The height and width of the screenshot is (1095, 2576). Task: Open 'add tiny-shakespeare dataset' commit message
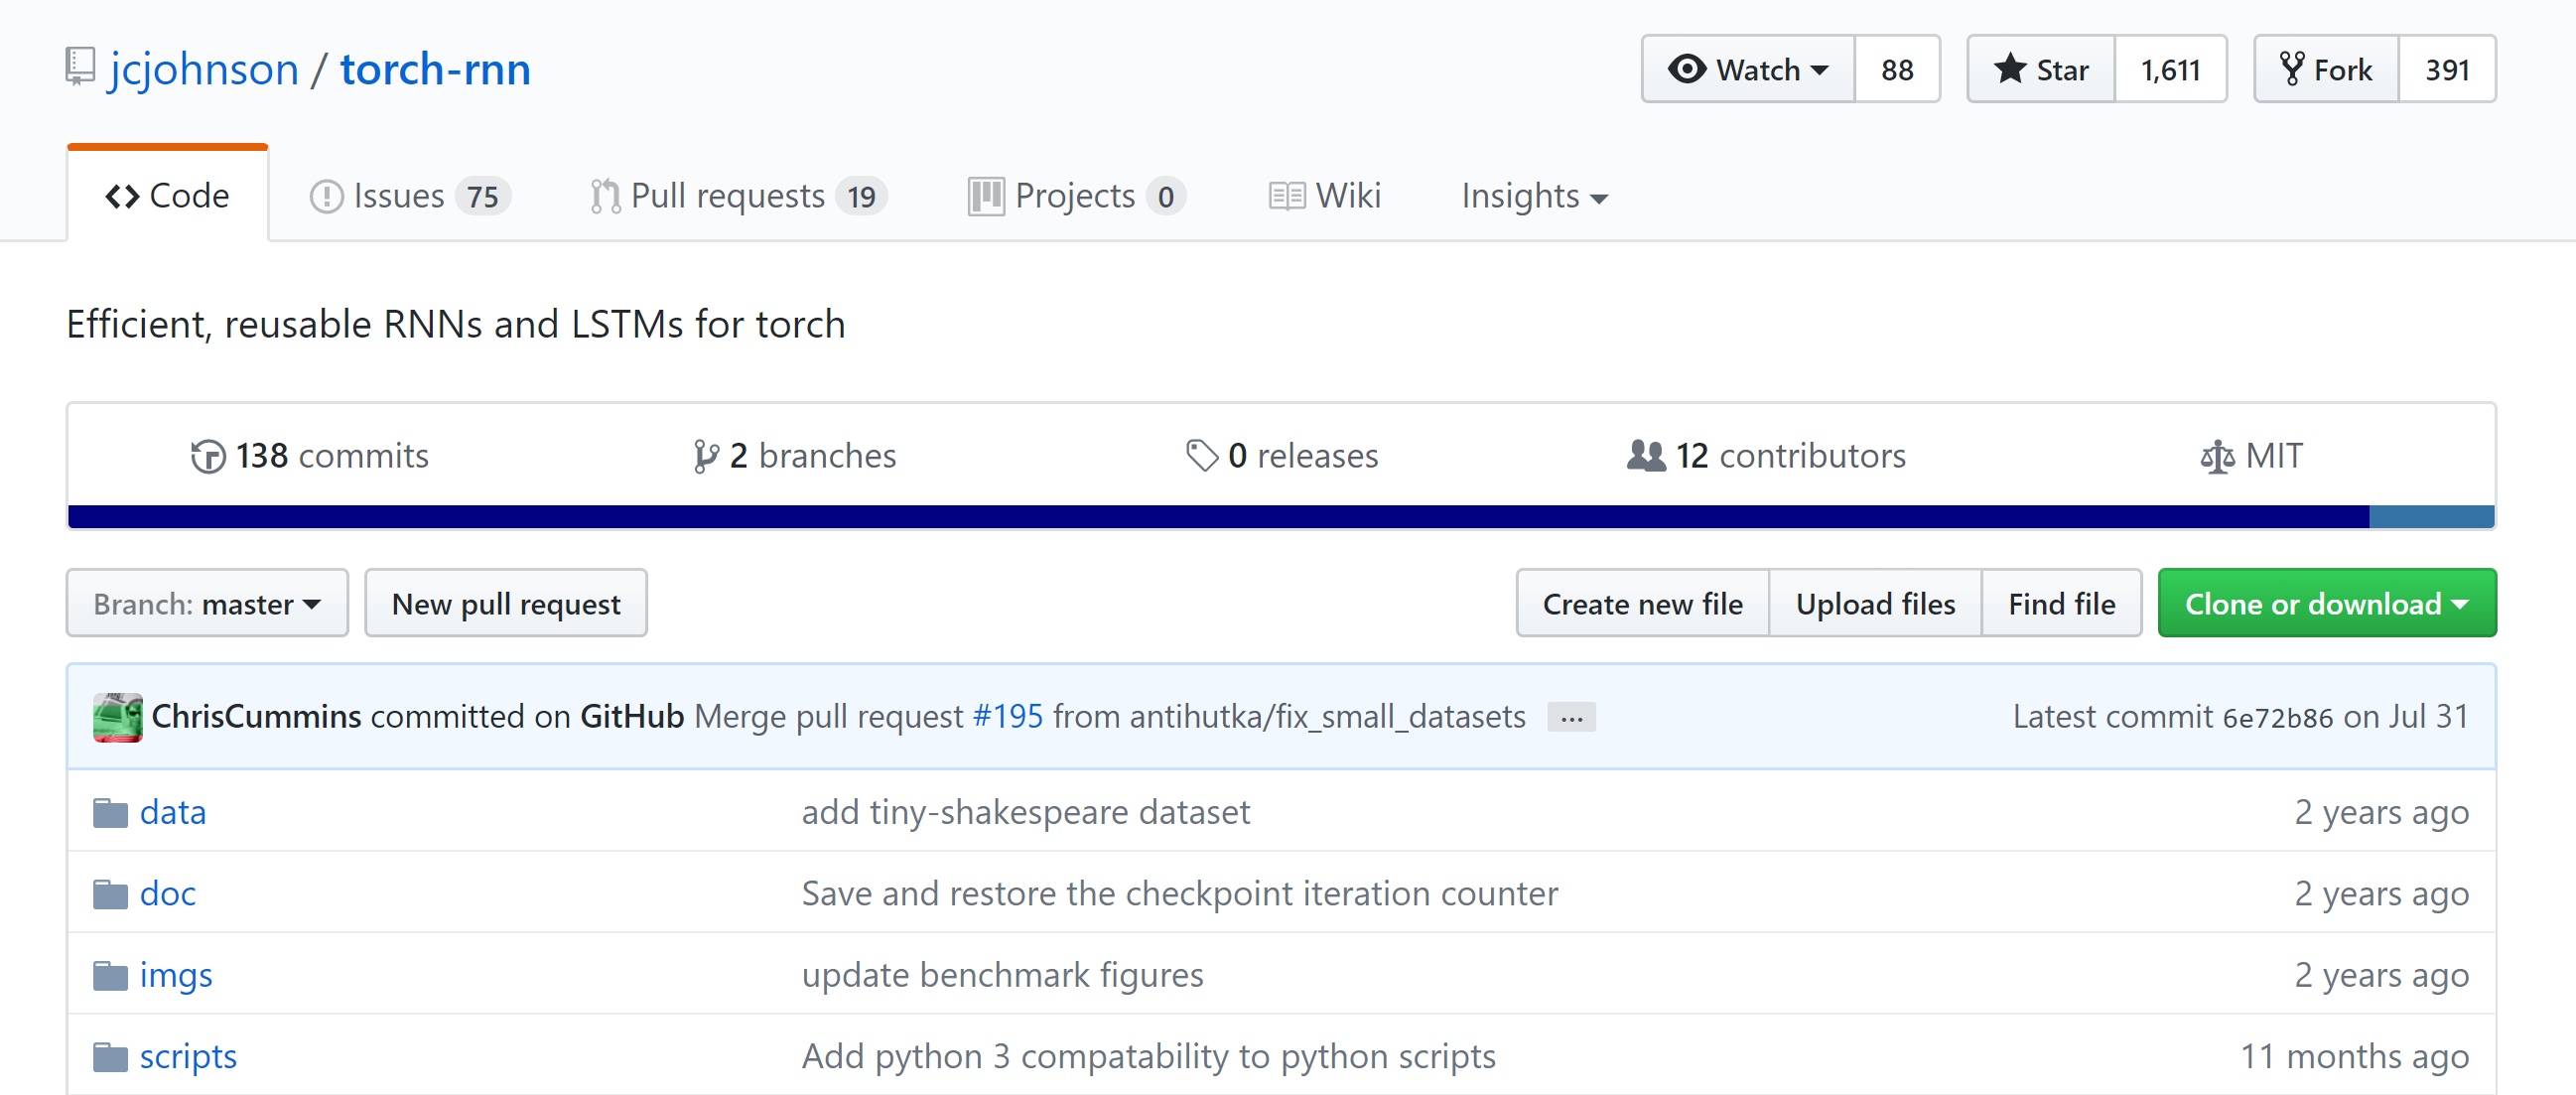(x=1026, y=813)
